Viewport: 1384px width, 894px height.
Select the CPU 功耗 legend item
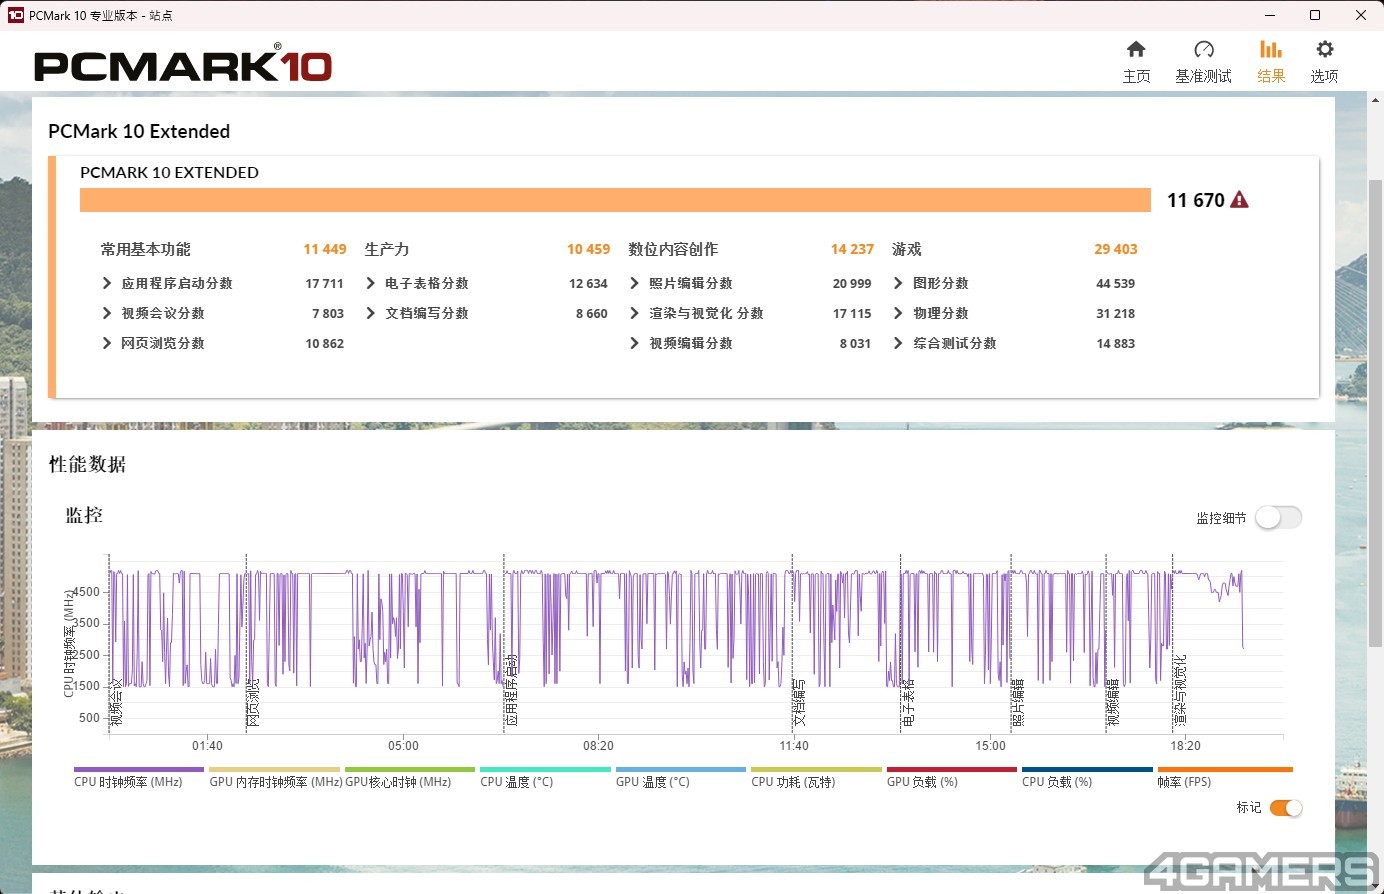(816, 777)
